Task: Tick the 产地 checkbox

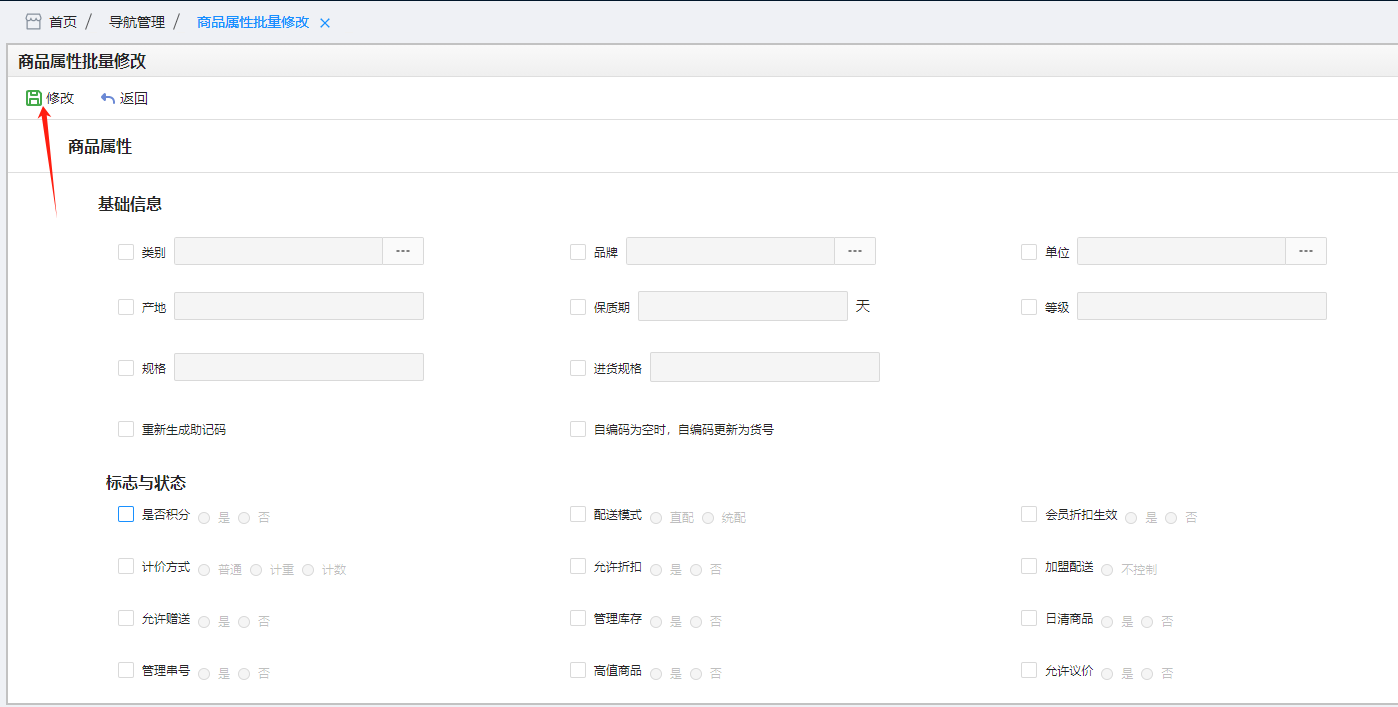Action: coord(126,307)
